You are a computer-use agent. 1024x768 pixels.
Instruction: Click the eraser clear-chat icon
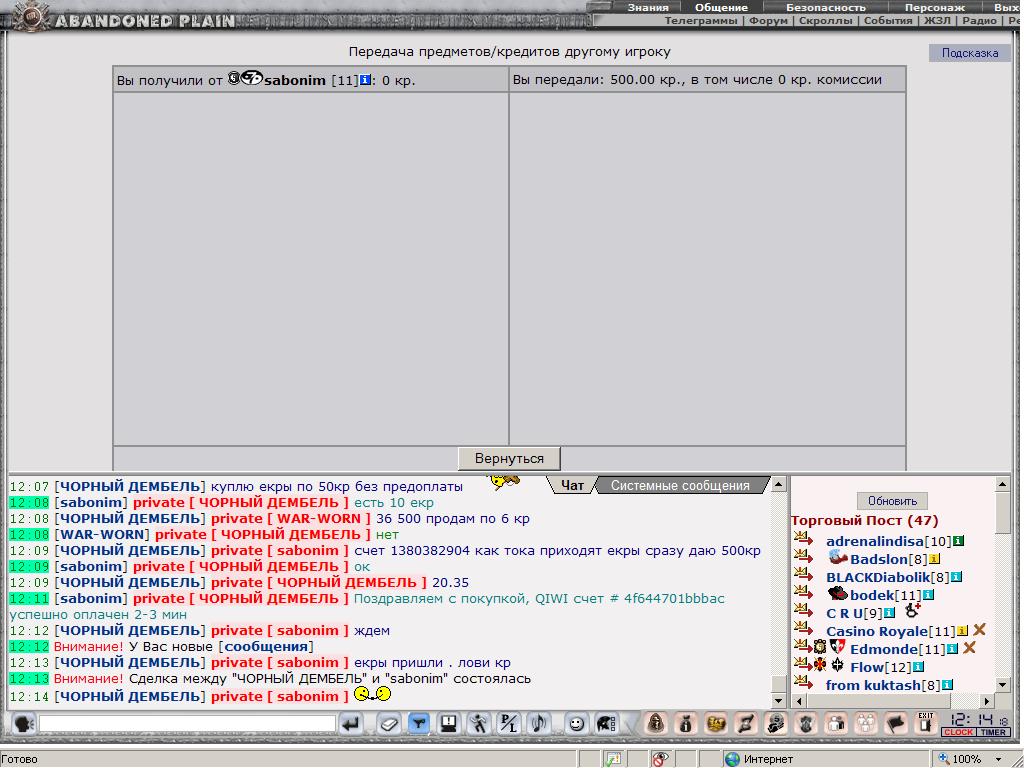(389, 724)
